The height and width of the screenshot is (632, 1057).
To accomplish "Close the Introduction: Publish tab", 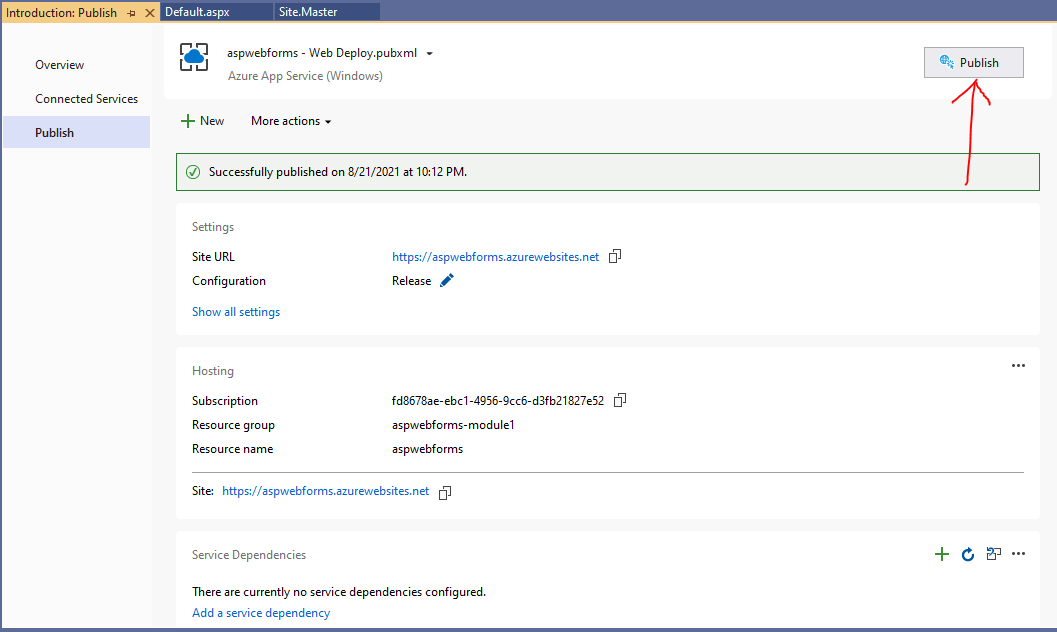I will click(150, 13).
